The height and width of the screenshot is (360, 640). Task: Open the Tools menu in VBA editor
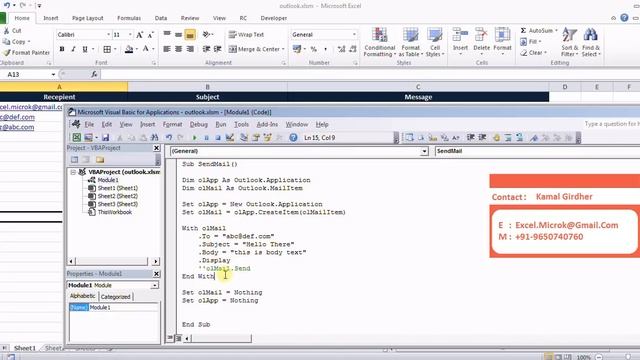[241, 124]
